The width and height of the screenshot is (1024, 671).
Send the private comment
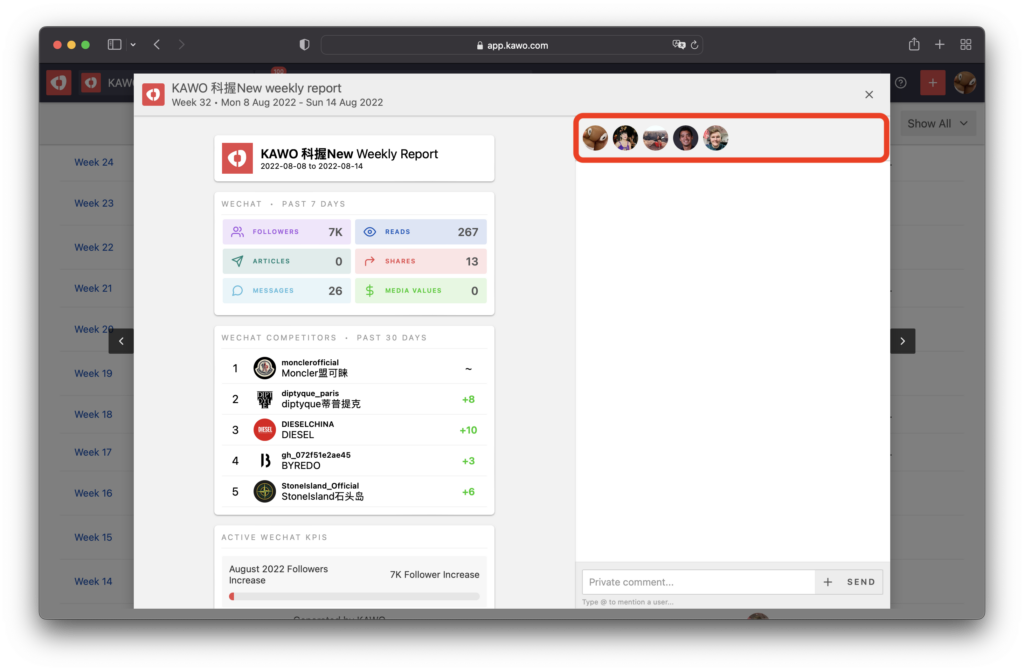tap(861, 581)
